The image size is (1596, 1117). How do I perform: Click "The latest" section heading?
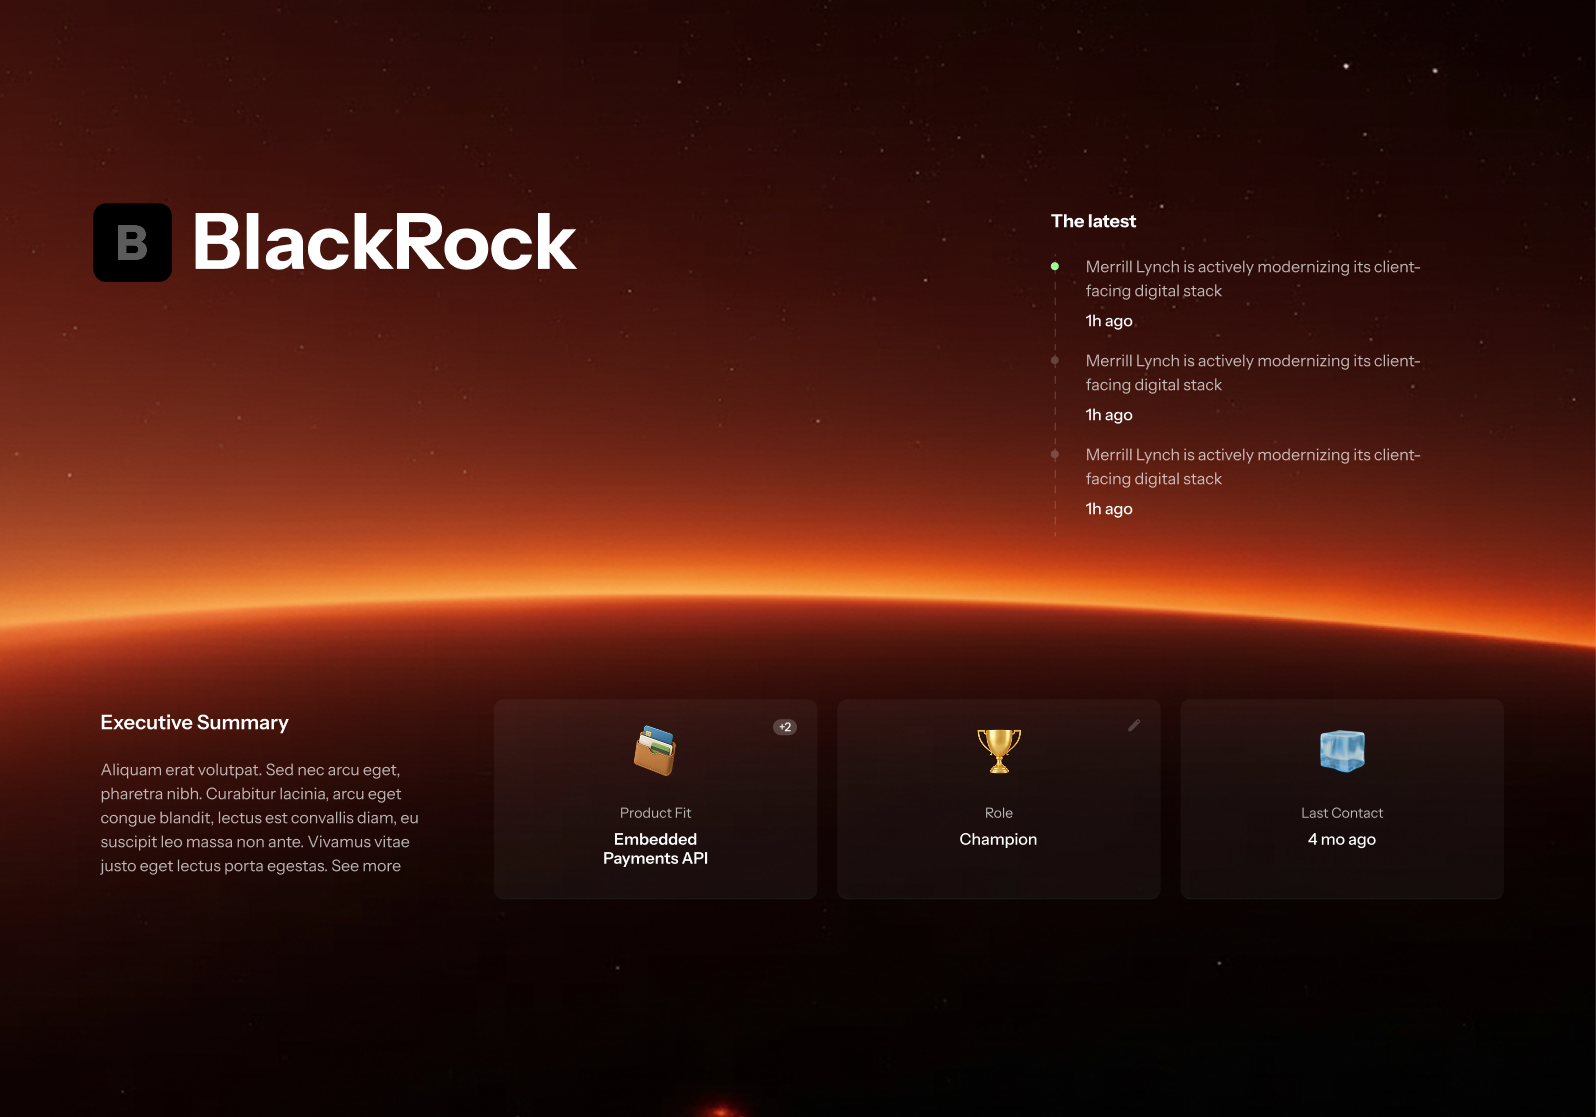pyautogui.click(x=1093, y=222)
